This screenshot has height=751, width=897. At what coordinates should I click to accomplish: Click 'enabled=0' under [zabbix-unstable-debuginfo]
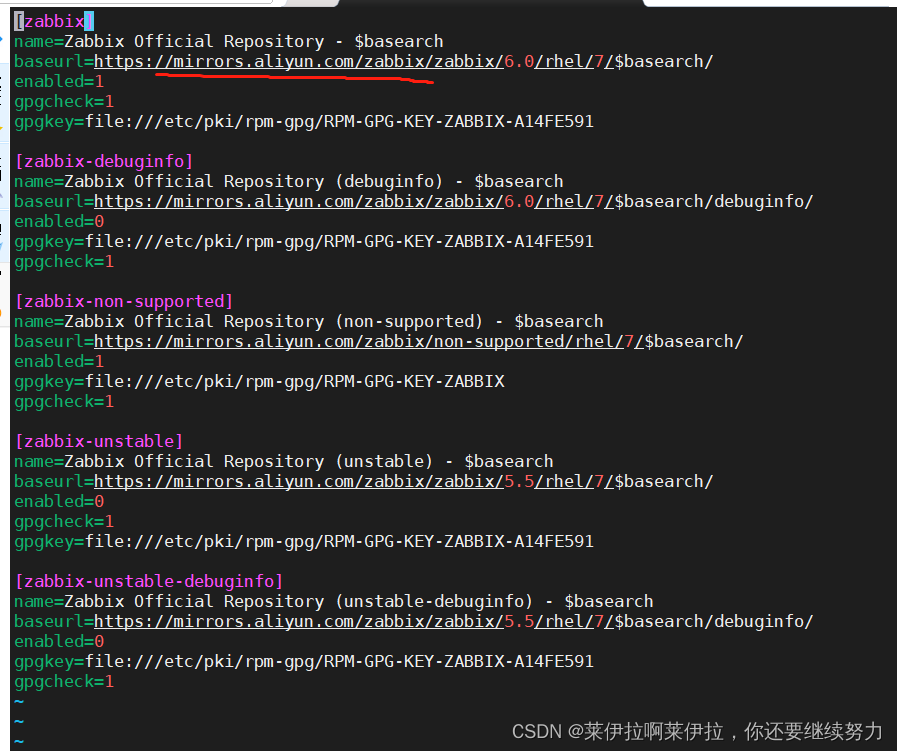pyautogui.click(x=59, y=642)
